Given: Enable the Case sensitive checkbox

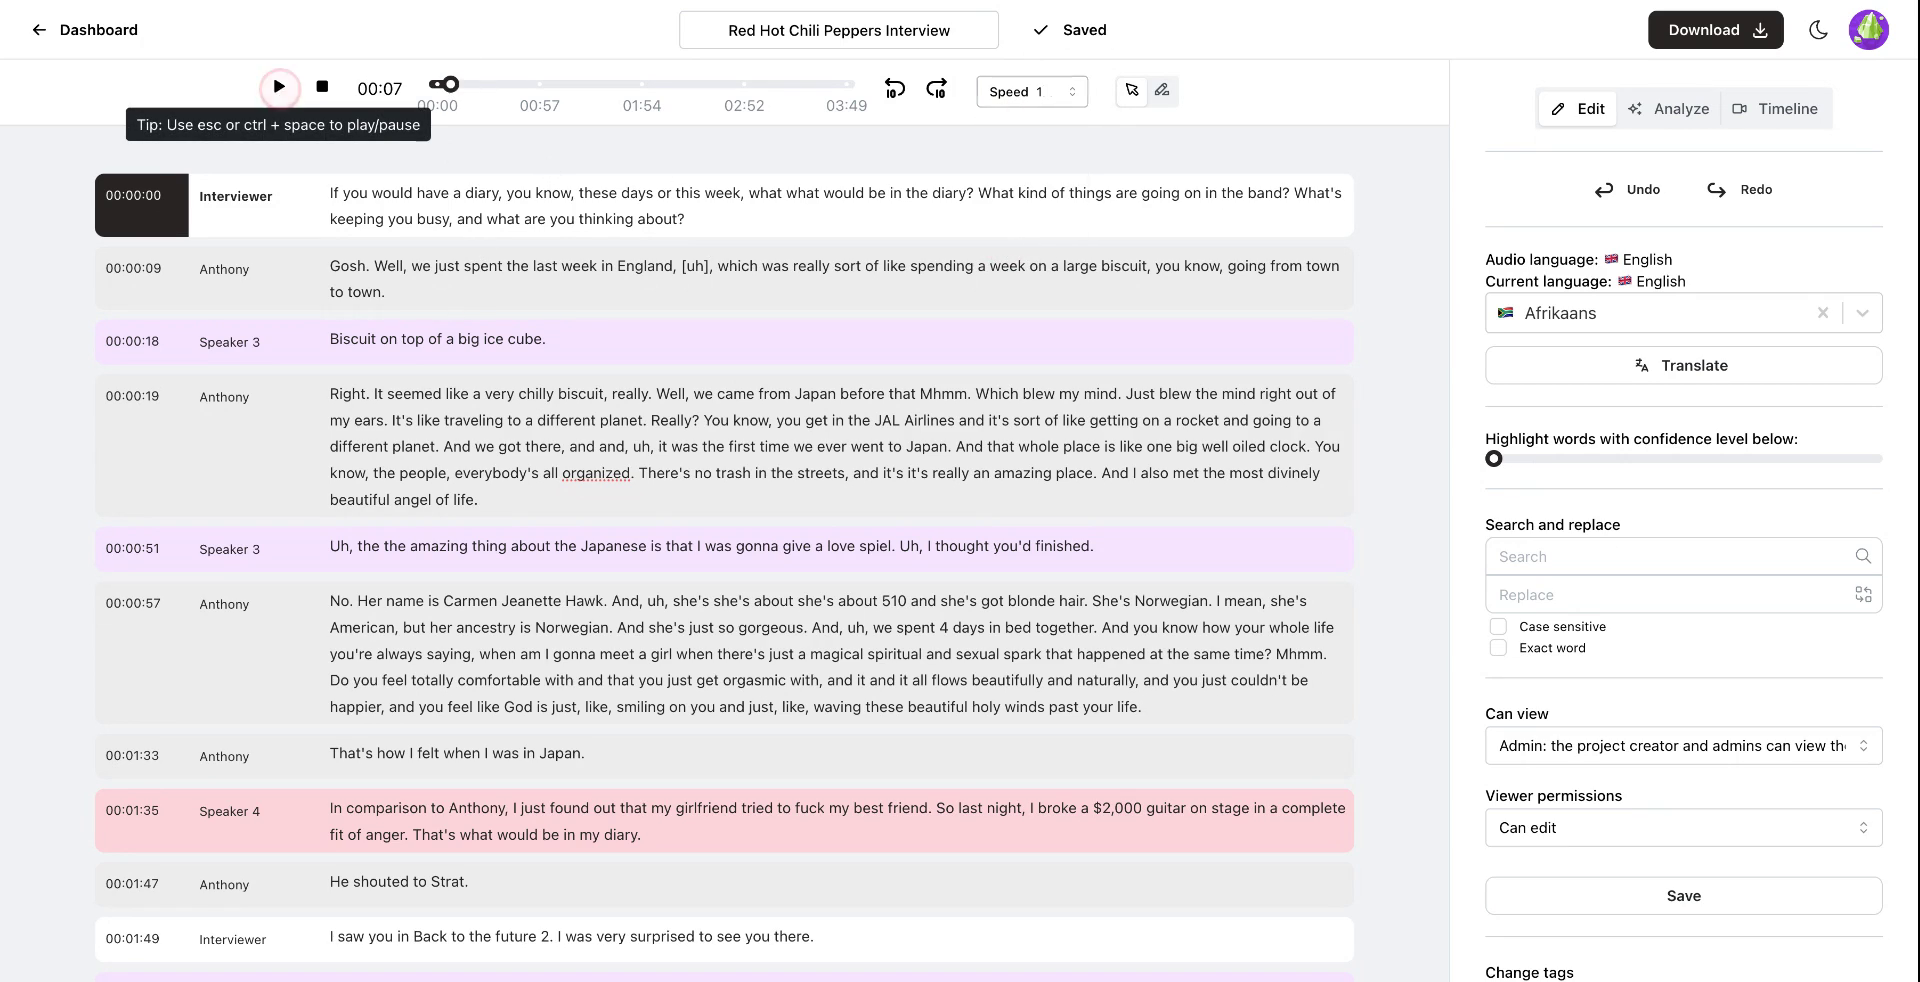Looking at the screenshot, I should click(x=1498, y=626).
